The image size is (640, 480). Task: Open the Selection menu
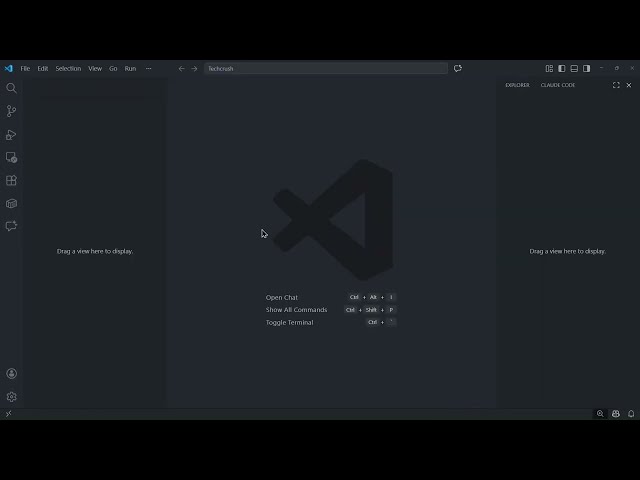tap(68, 69)
